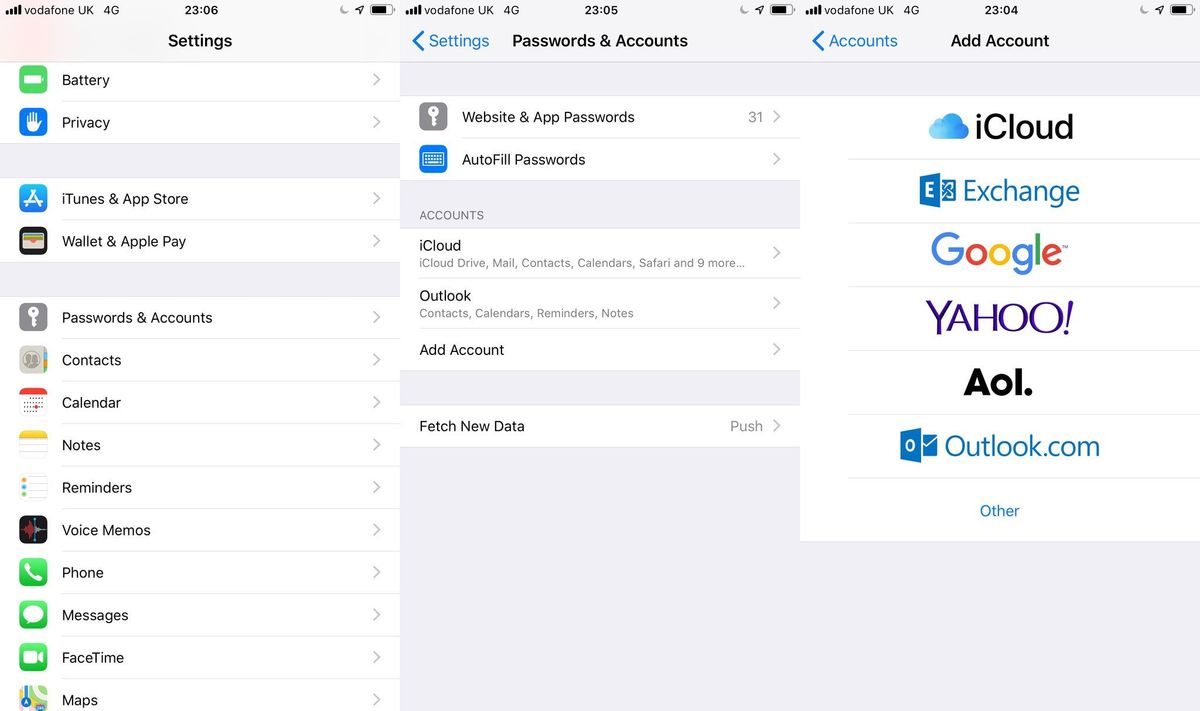Click the FaceTime camera icon

click(33, 657)
